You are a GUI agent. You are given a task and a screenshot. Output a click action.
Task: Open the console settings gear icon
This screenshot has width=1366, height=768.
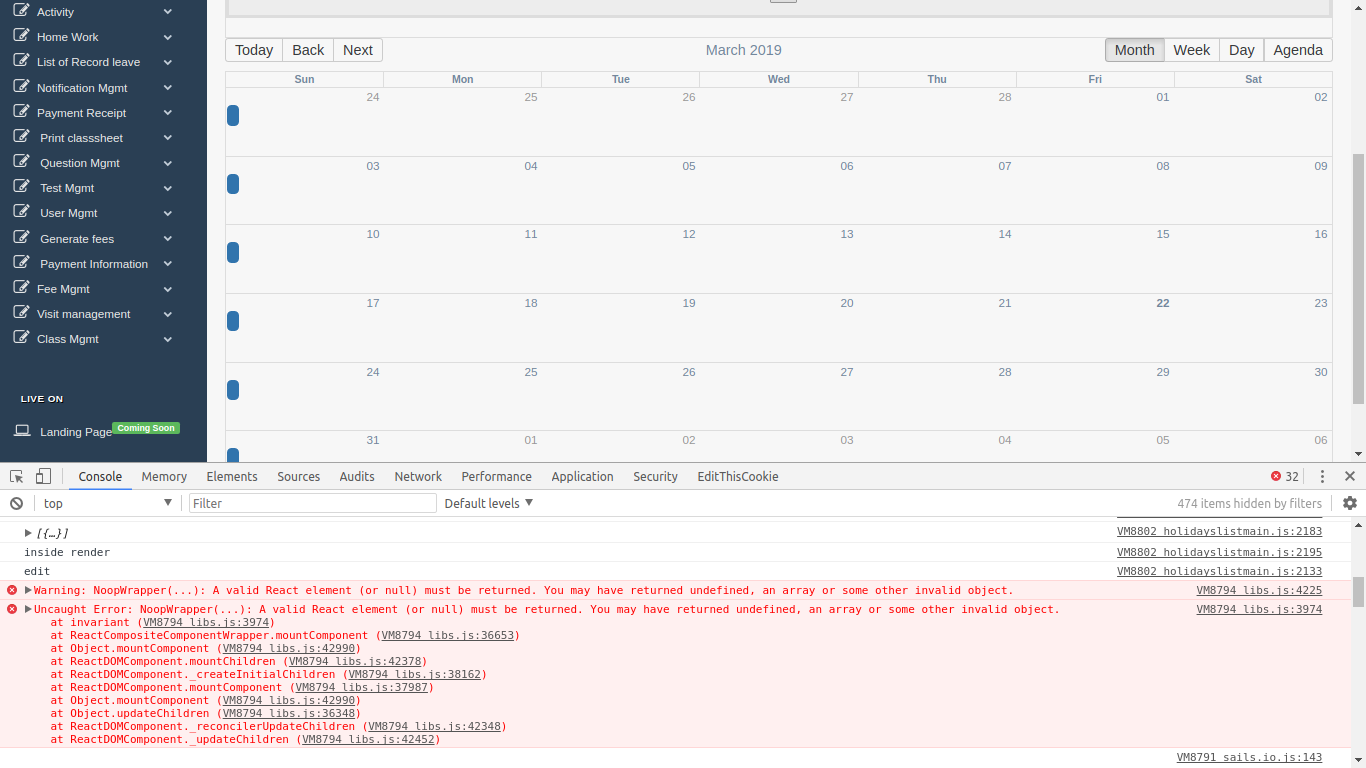pos(1350,503)
